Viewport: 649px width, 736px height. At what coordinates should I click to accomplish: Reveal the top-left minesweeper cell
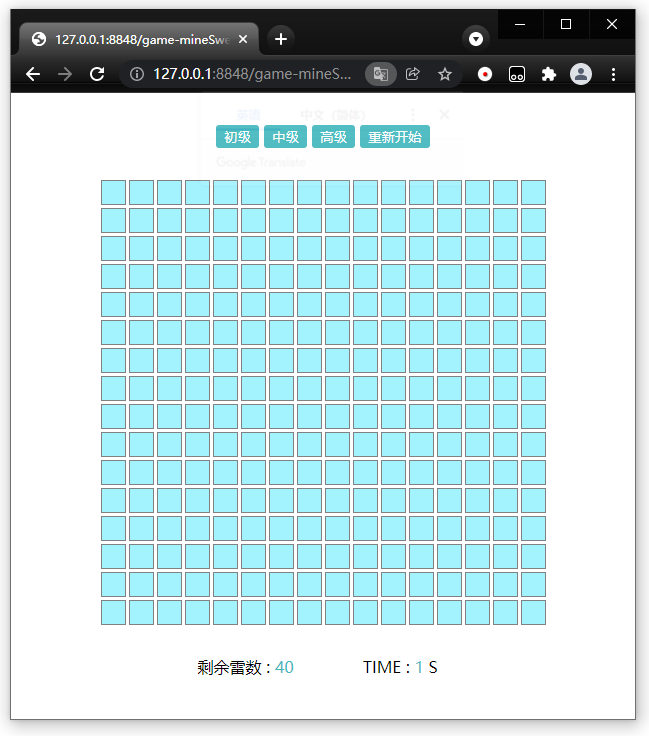pos(113,192)
